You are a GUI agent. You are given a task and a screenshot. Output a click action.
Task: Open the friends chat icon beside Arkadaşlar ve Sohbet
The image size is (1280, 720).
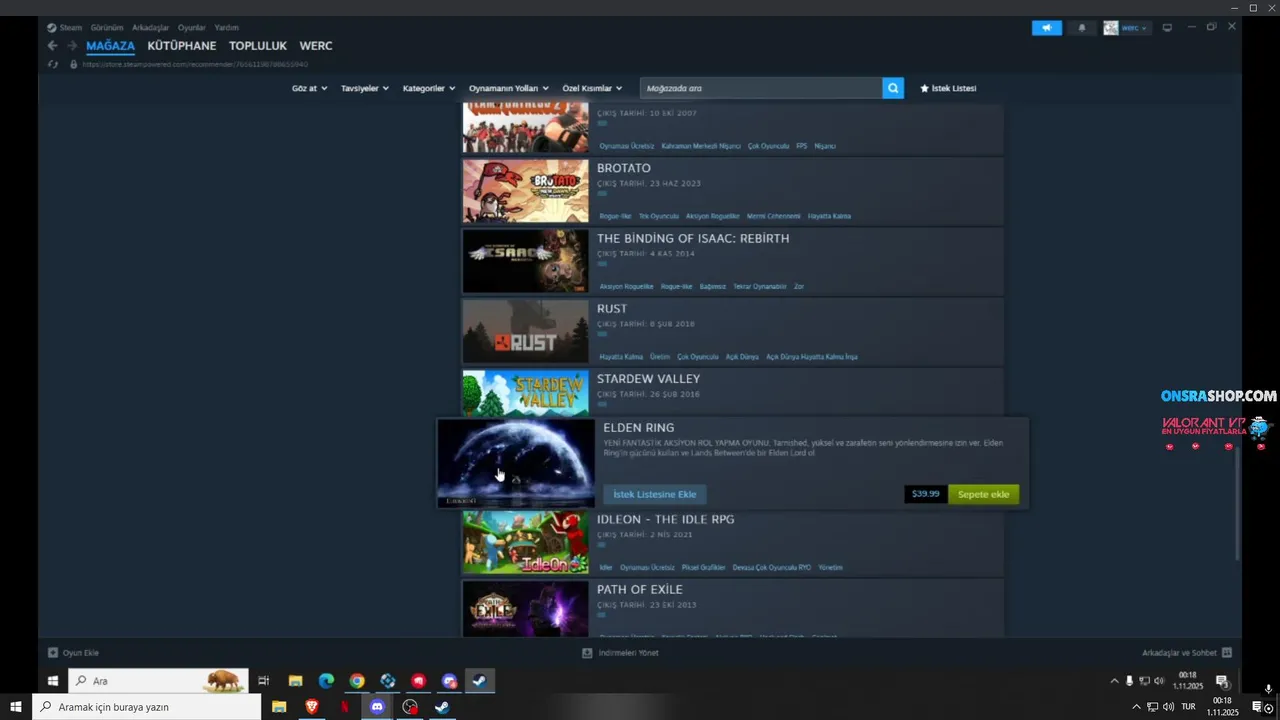click(1226, 653)
